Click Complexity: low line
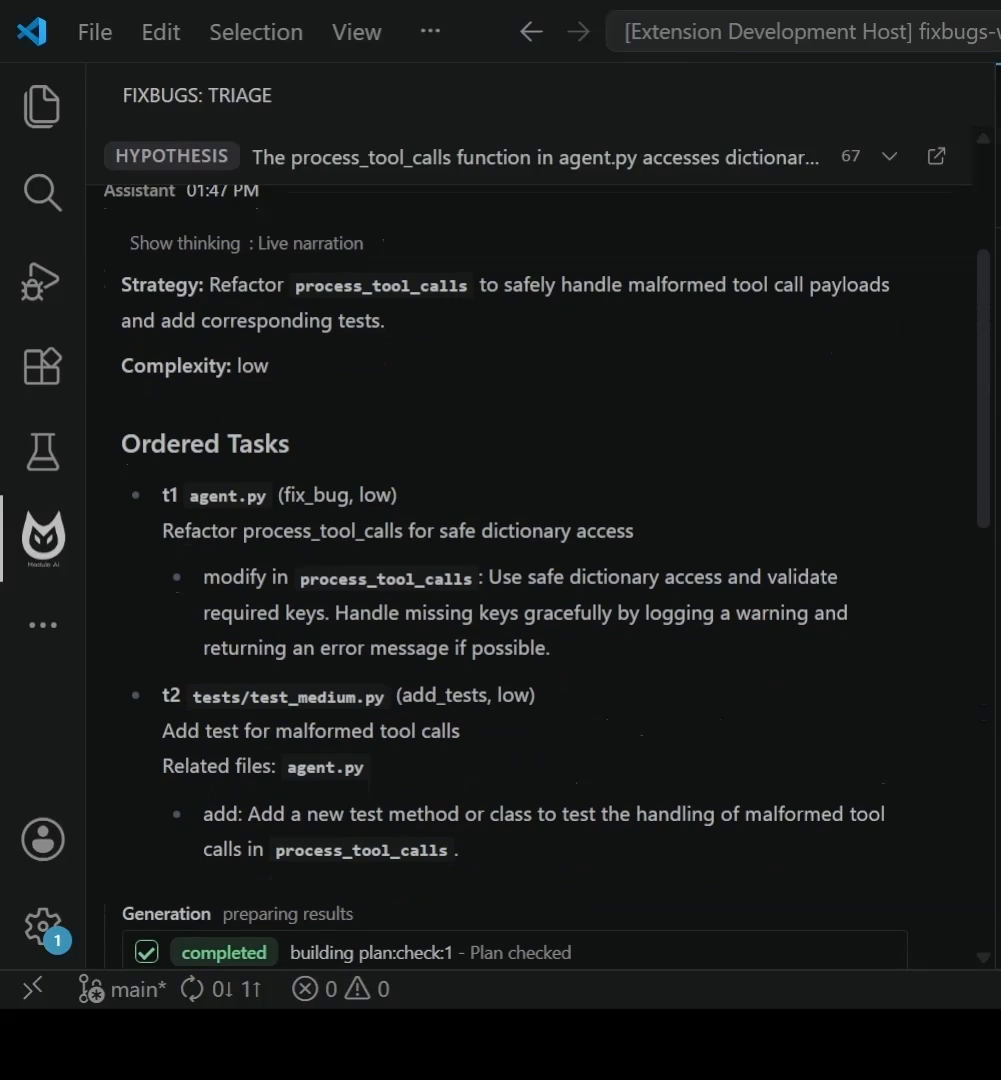1001x1080 pixels. (195, 366)
